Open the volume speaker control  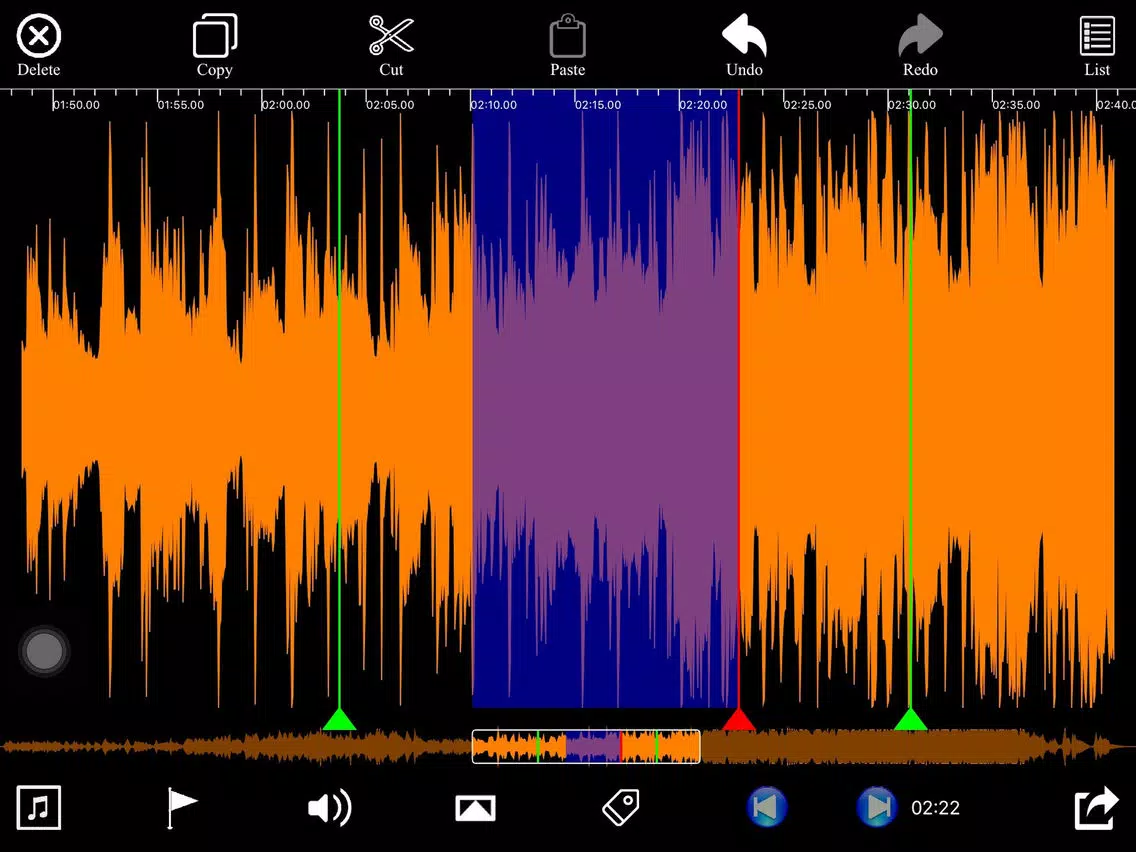330,807
